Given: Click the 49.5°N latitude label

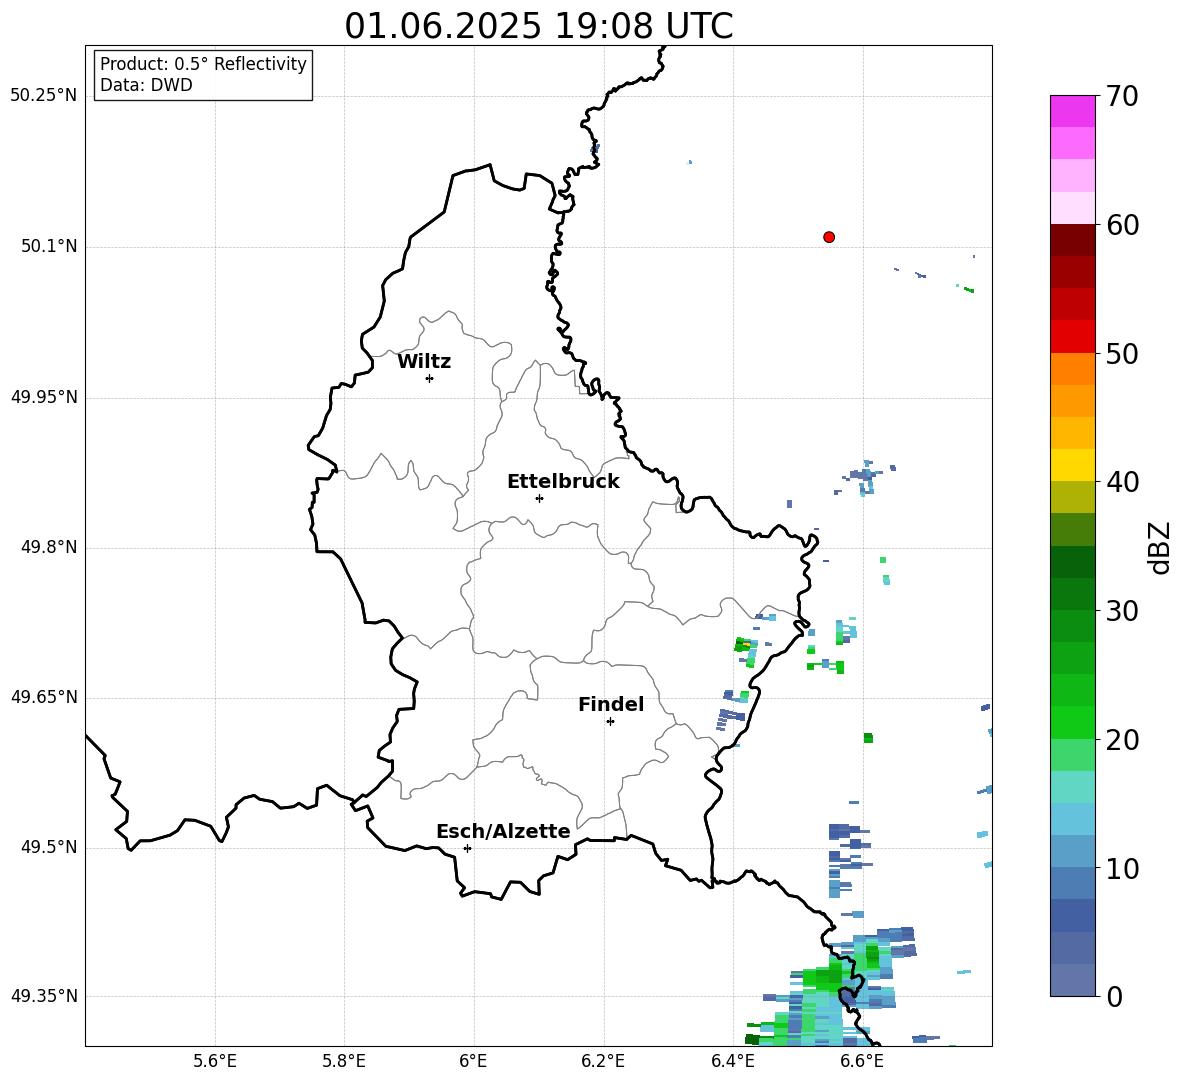Looking at the screenshot, I should [49, 848].
